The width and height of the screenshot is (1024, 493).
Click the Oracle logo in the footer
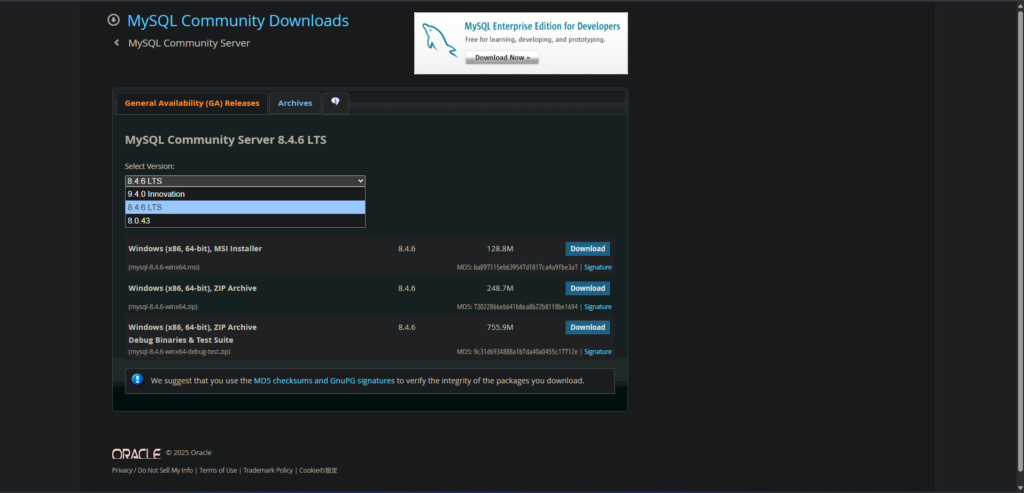pyautogui.click(x=136, y=454)
